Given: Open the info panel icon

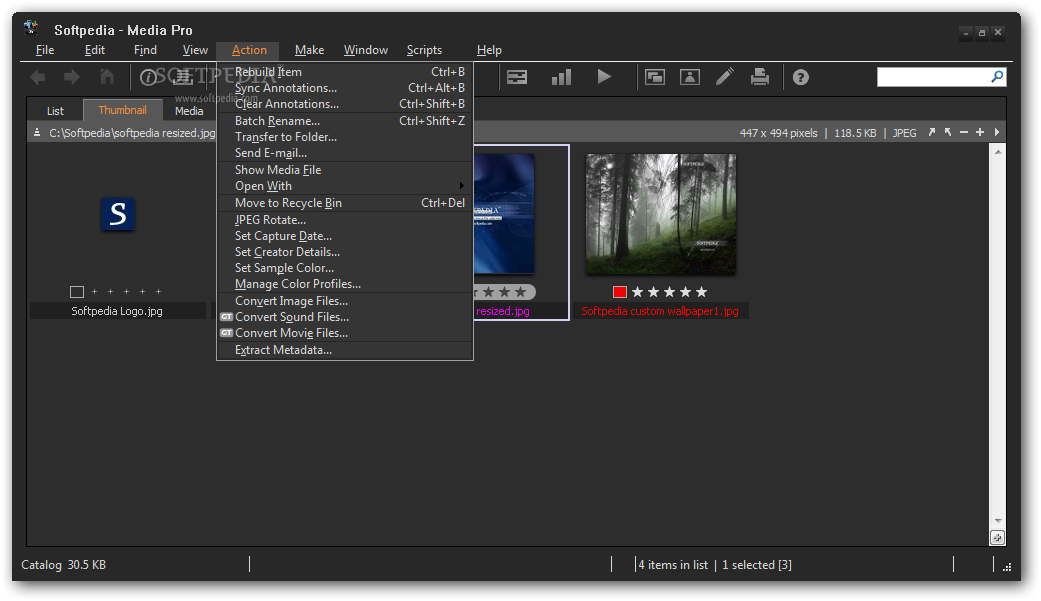Looking at the screenshot, I should click(x=147, y=78).
